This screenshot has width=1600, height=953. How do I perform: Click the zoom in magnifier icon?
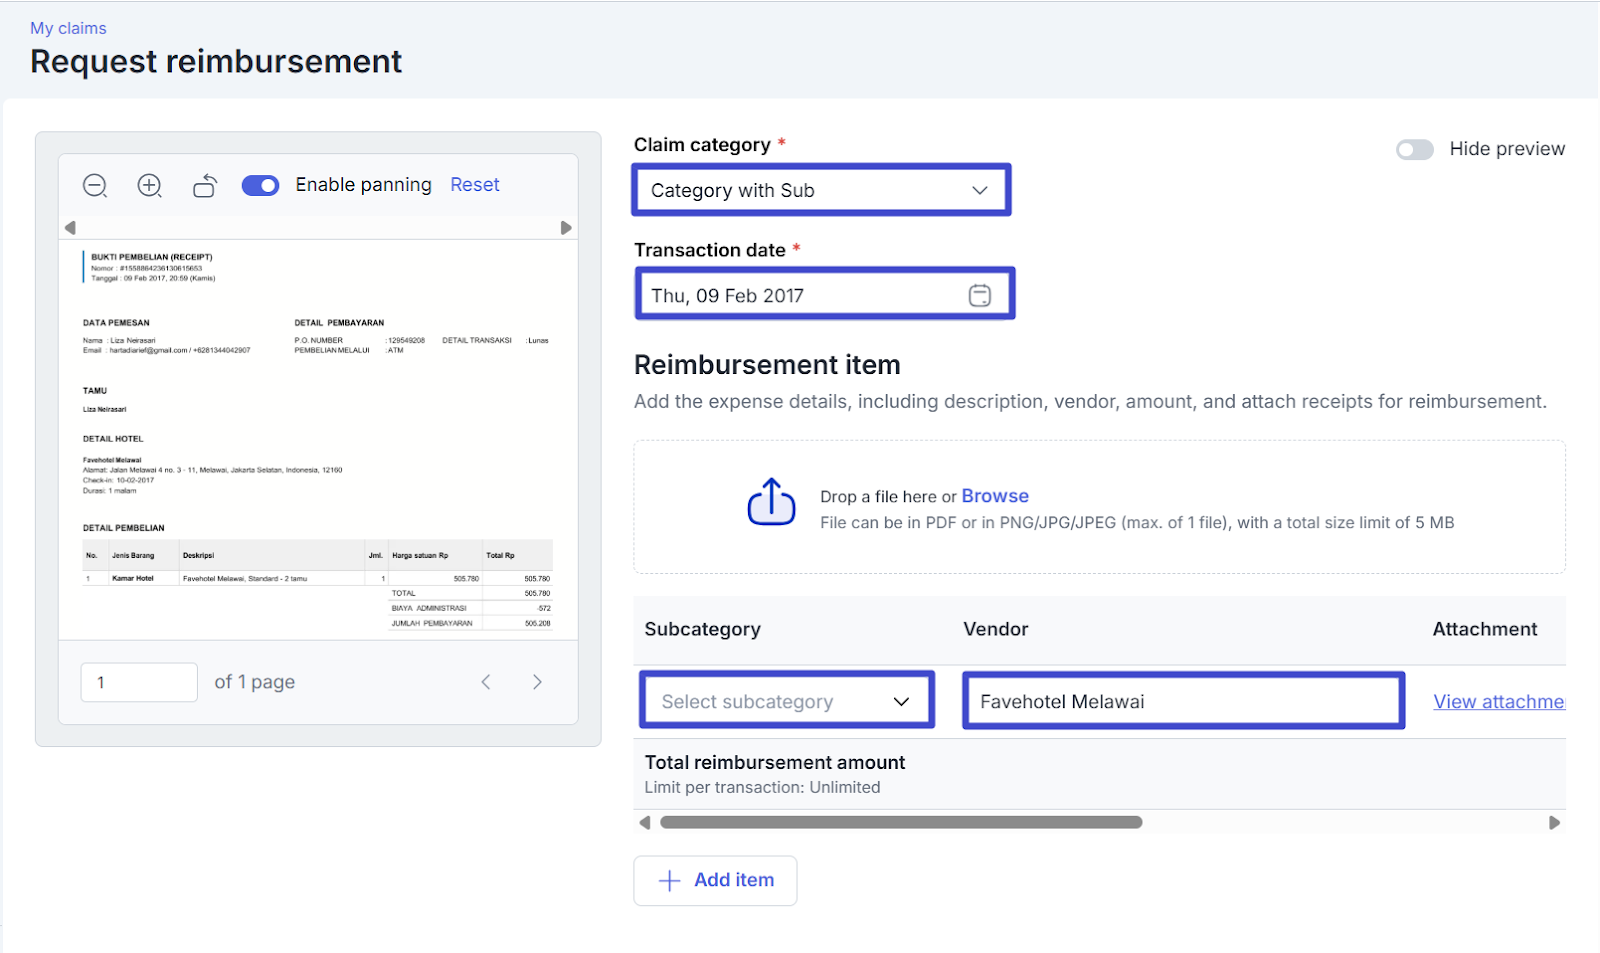[x=150, y=185]
